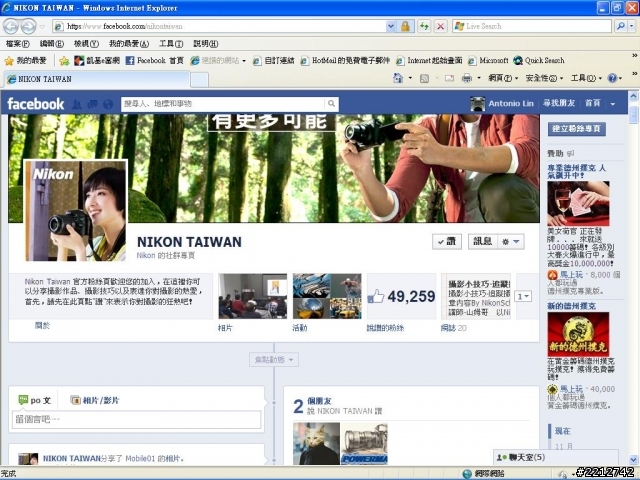
Task: Open the 活動 events thumbnail
Action: pyautogui.click(x=327, y=296)
